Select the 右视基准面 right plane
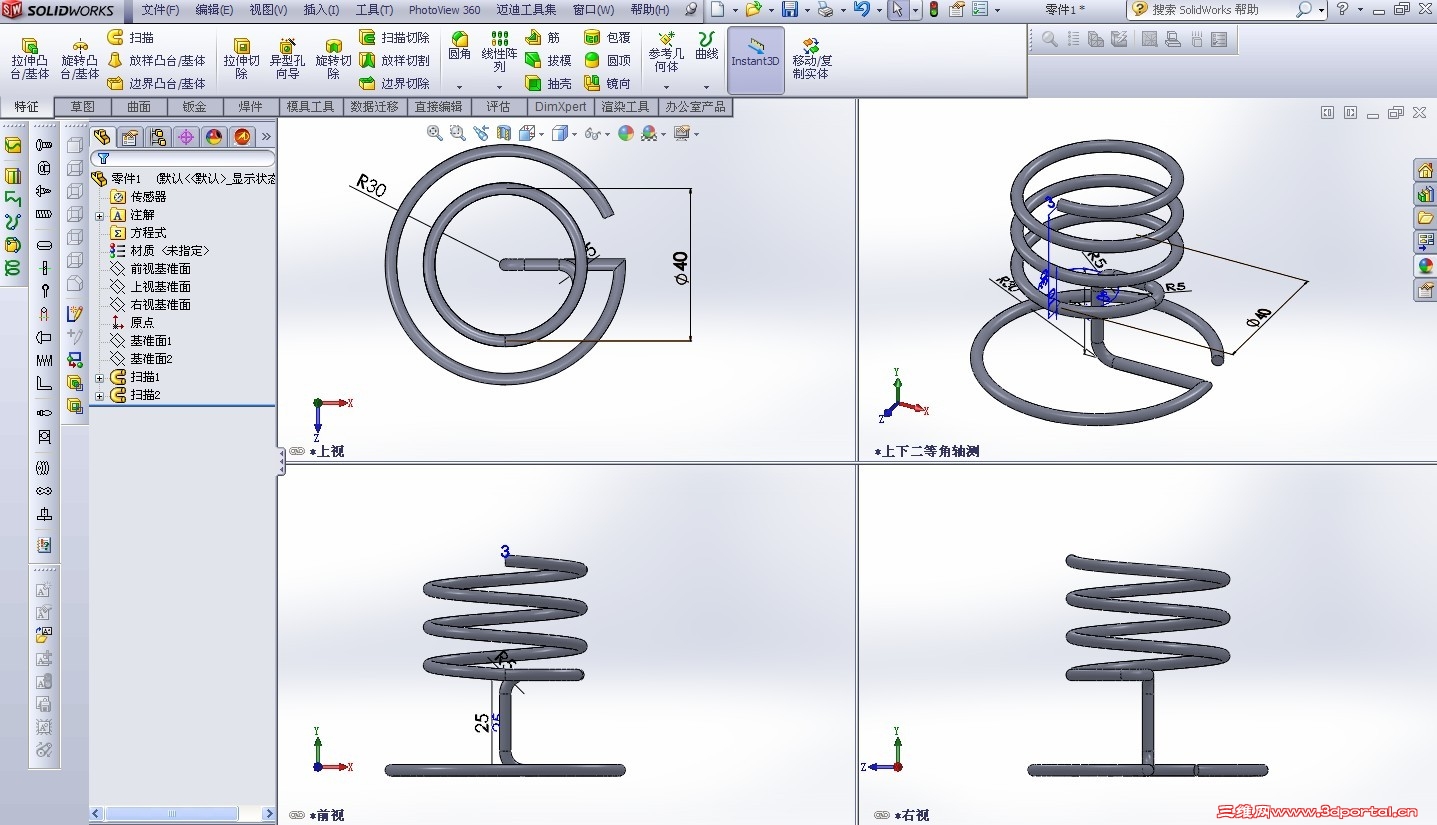The height and width of the screenshot is (825, 1437). pos(151,305)
